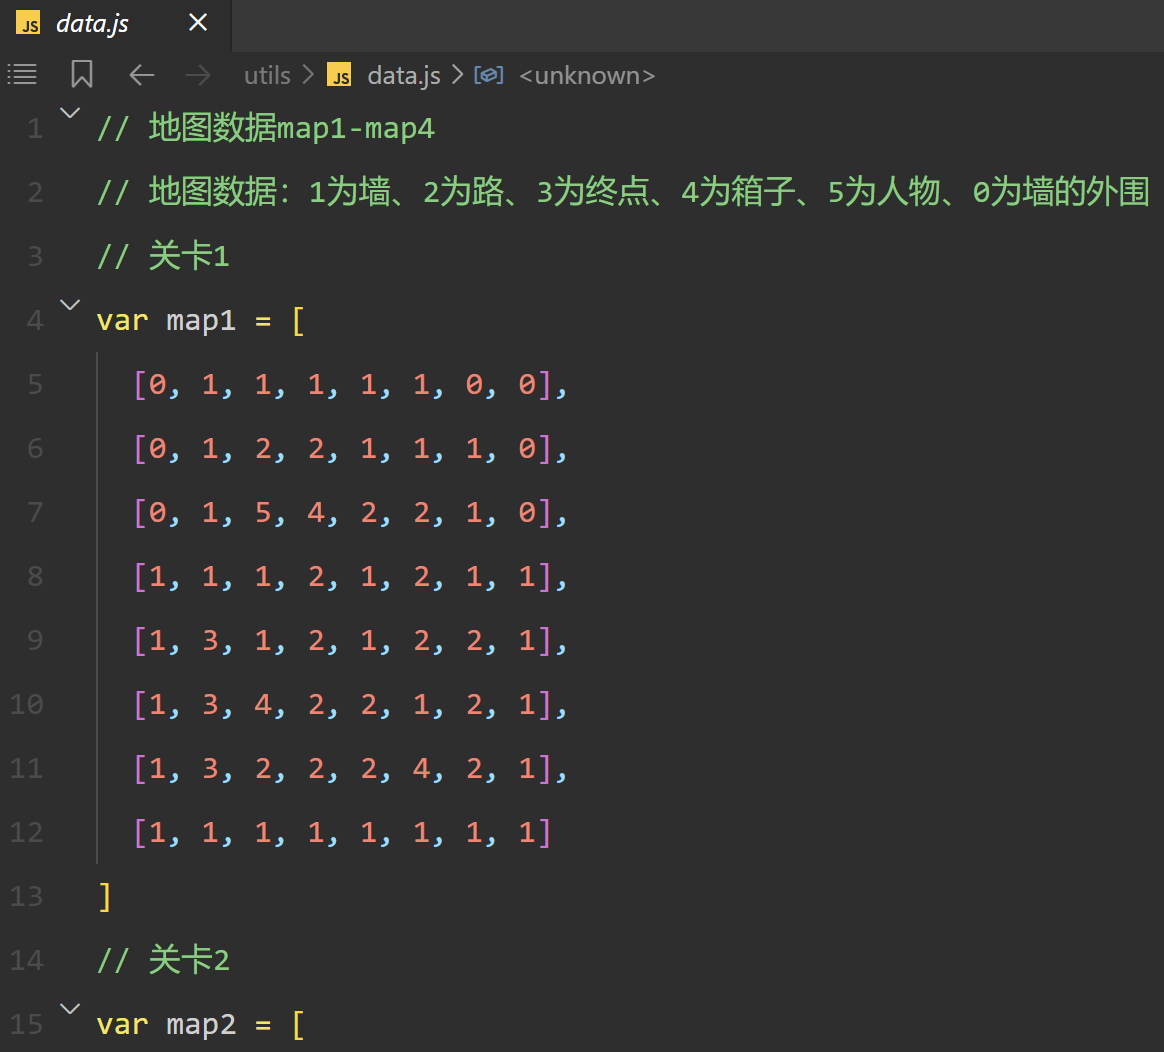
Task: Click the symbol icon before <unknown>
Action: pos(489,74)
